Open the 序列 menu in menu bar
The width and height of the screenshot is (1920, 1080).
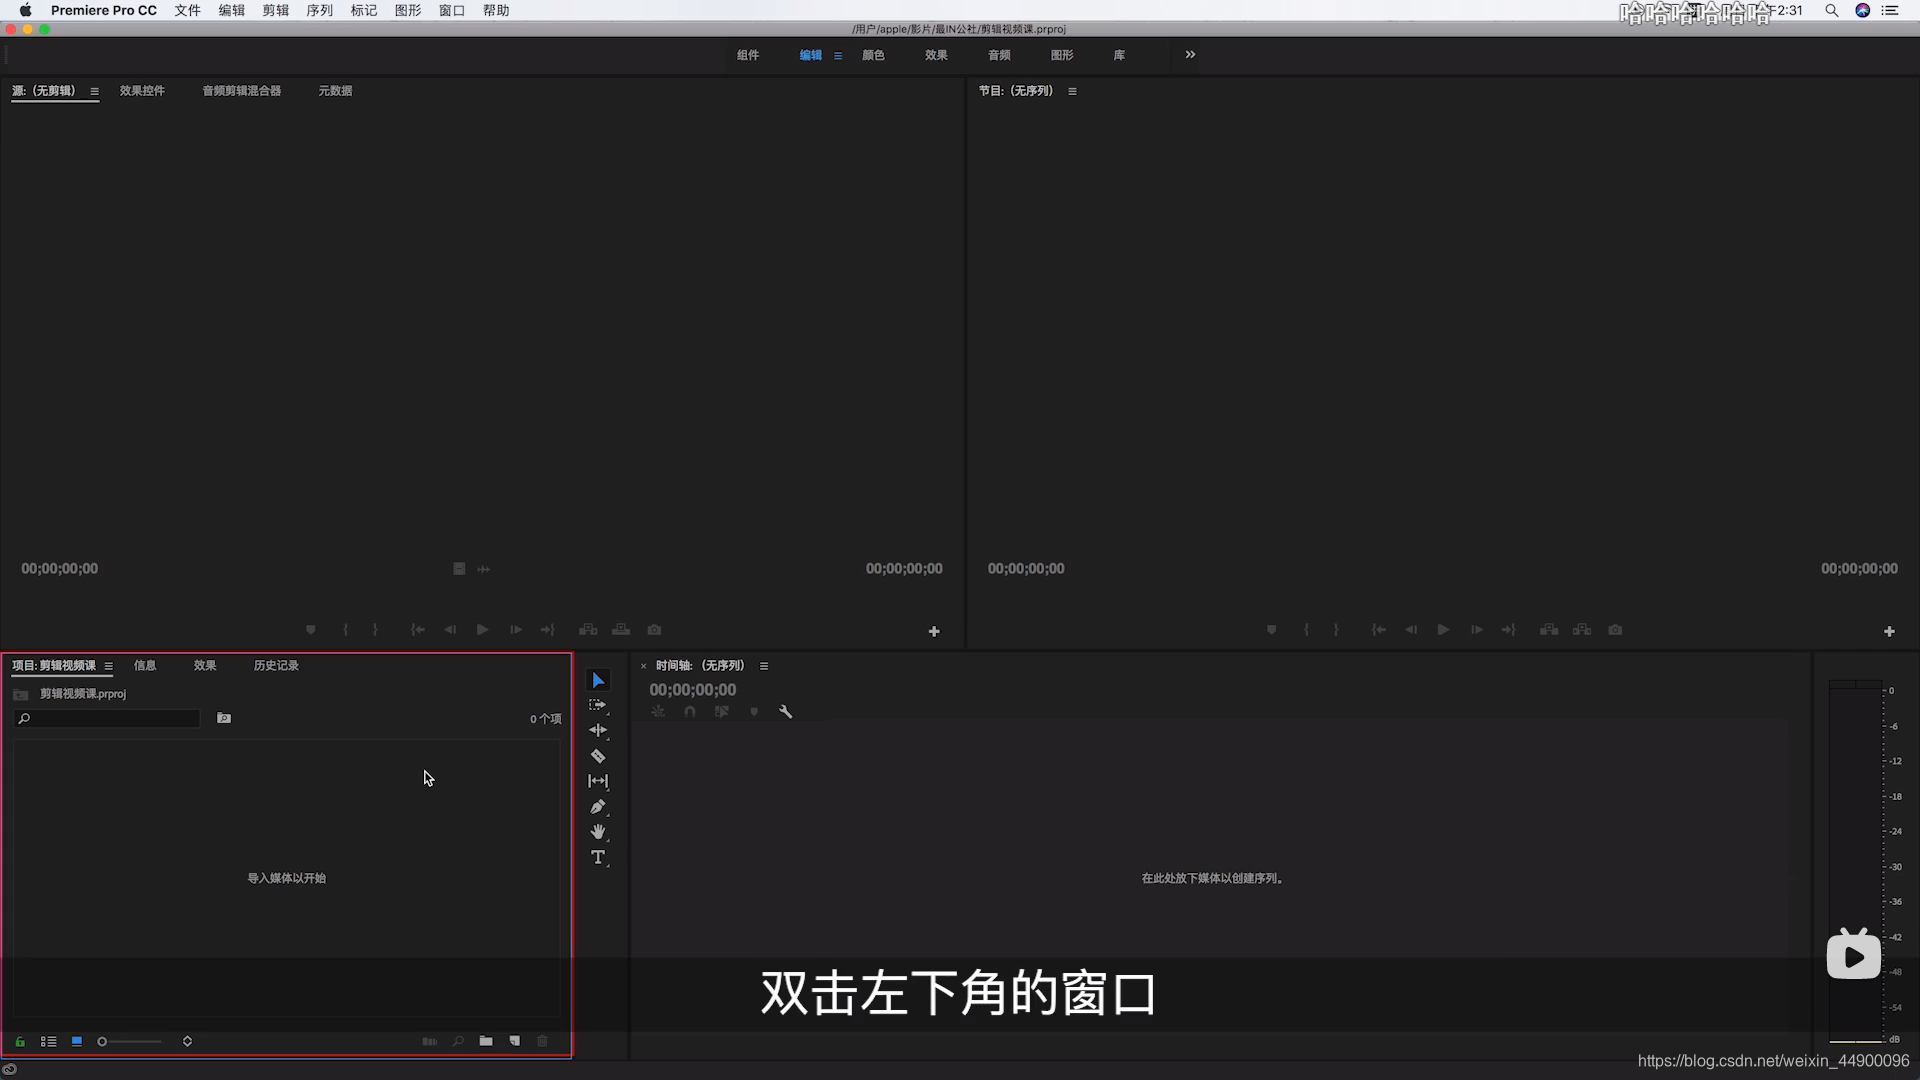(319, 10)
